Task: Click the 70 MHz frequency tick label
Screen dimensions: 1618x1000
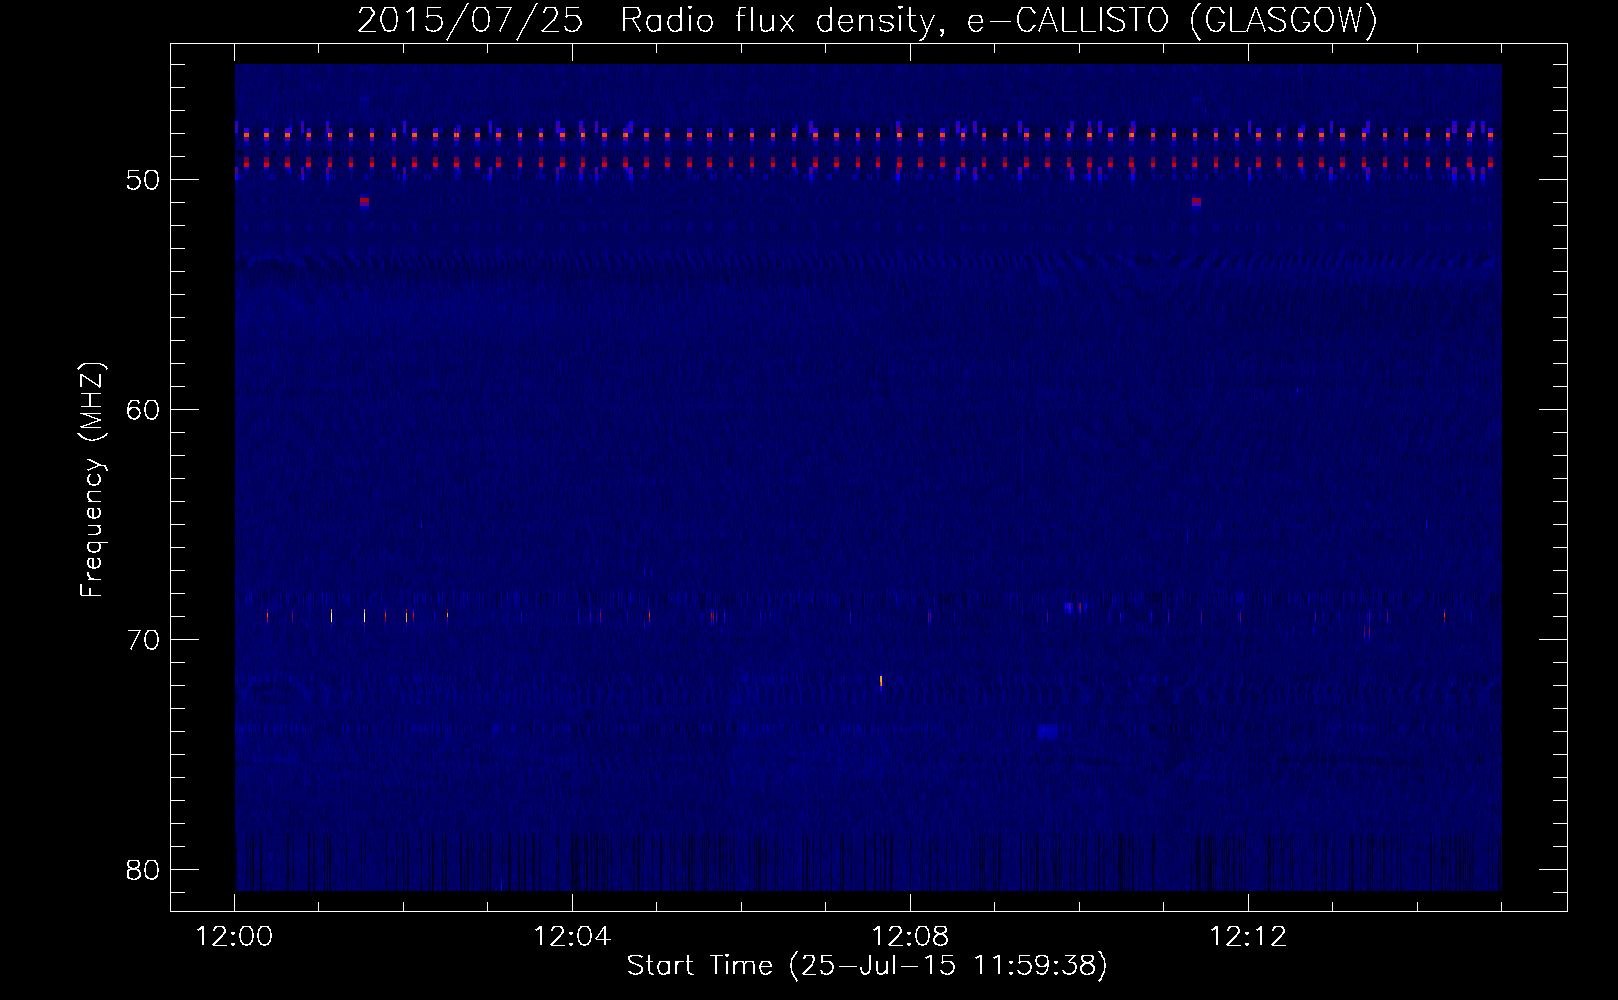Action: tap(142, 640)
